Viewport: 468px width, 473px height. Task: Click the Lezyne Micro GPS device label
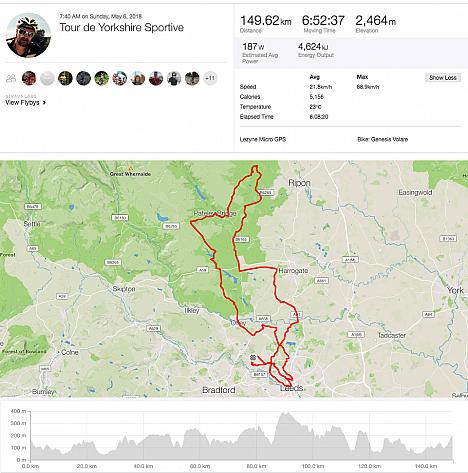pyautogui.click(x=263, y=139)
